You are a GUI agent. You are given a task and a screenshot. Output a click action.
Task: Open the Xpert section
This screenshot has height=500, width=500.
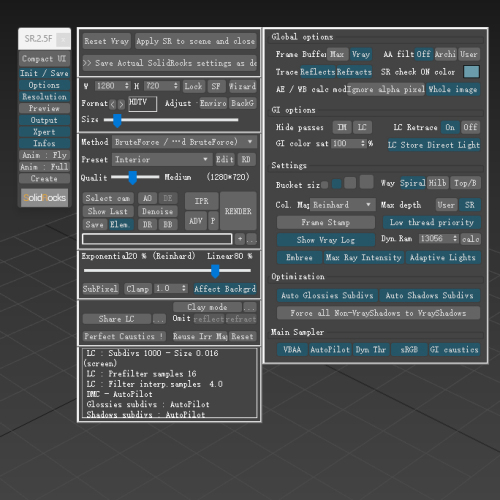[44, 132]
